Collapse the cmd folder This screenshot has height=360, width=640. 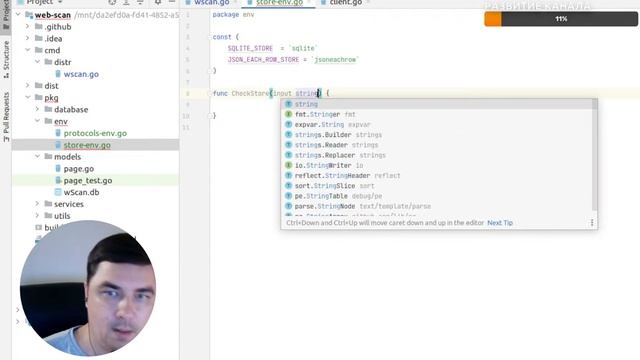[x=27, y=50]
